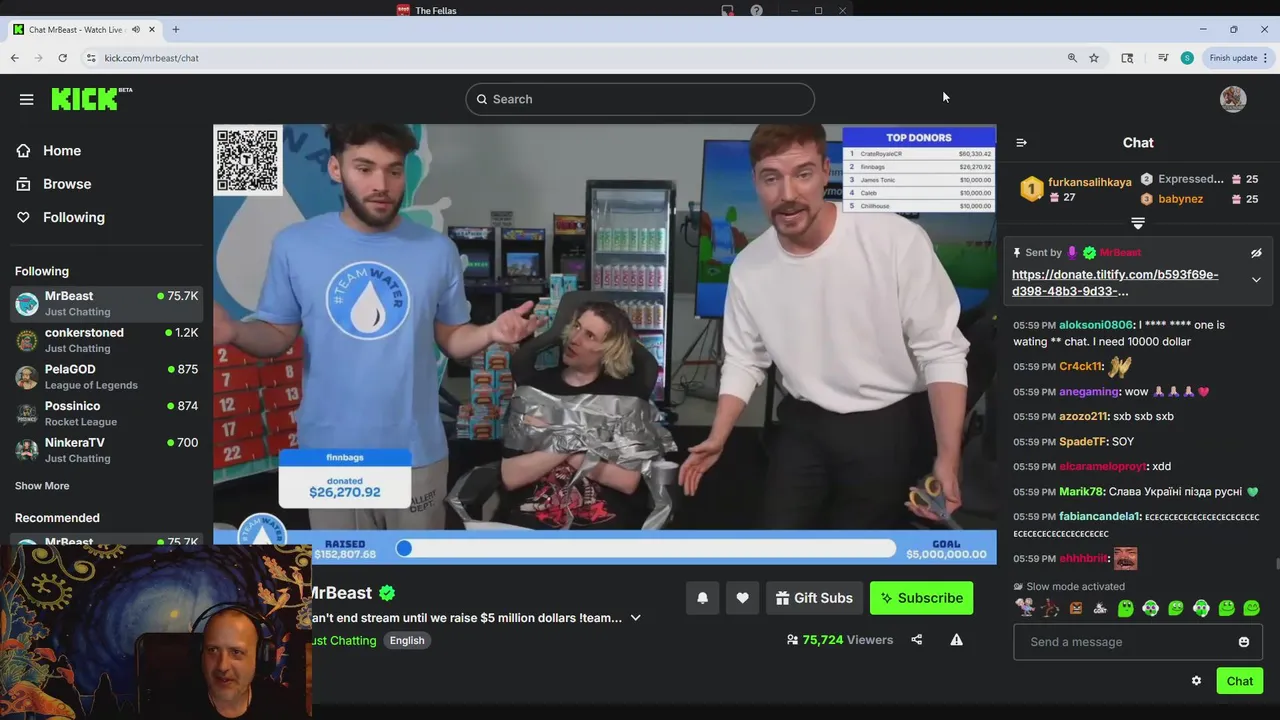Expand the stream title dropdown arrow

click(635, 618)
